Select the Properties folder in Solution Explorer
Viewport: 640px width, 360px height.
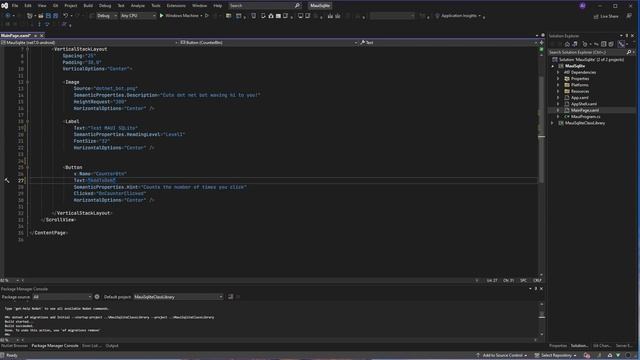(580, 78)
